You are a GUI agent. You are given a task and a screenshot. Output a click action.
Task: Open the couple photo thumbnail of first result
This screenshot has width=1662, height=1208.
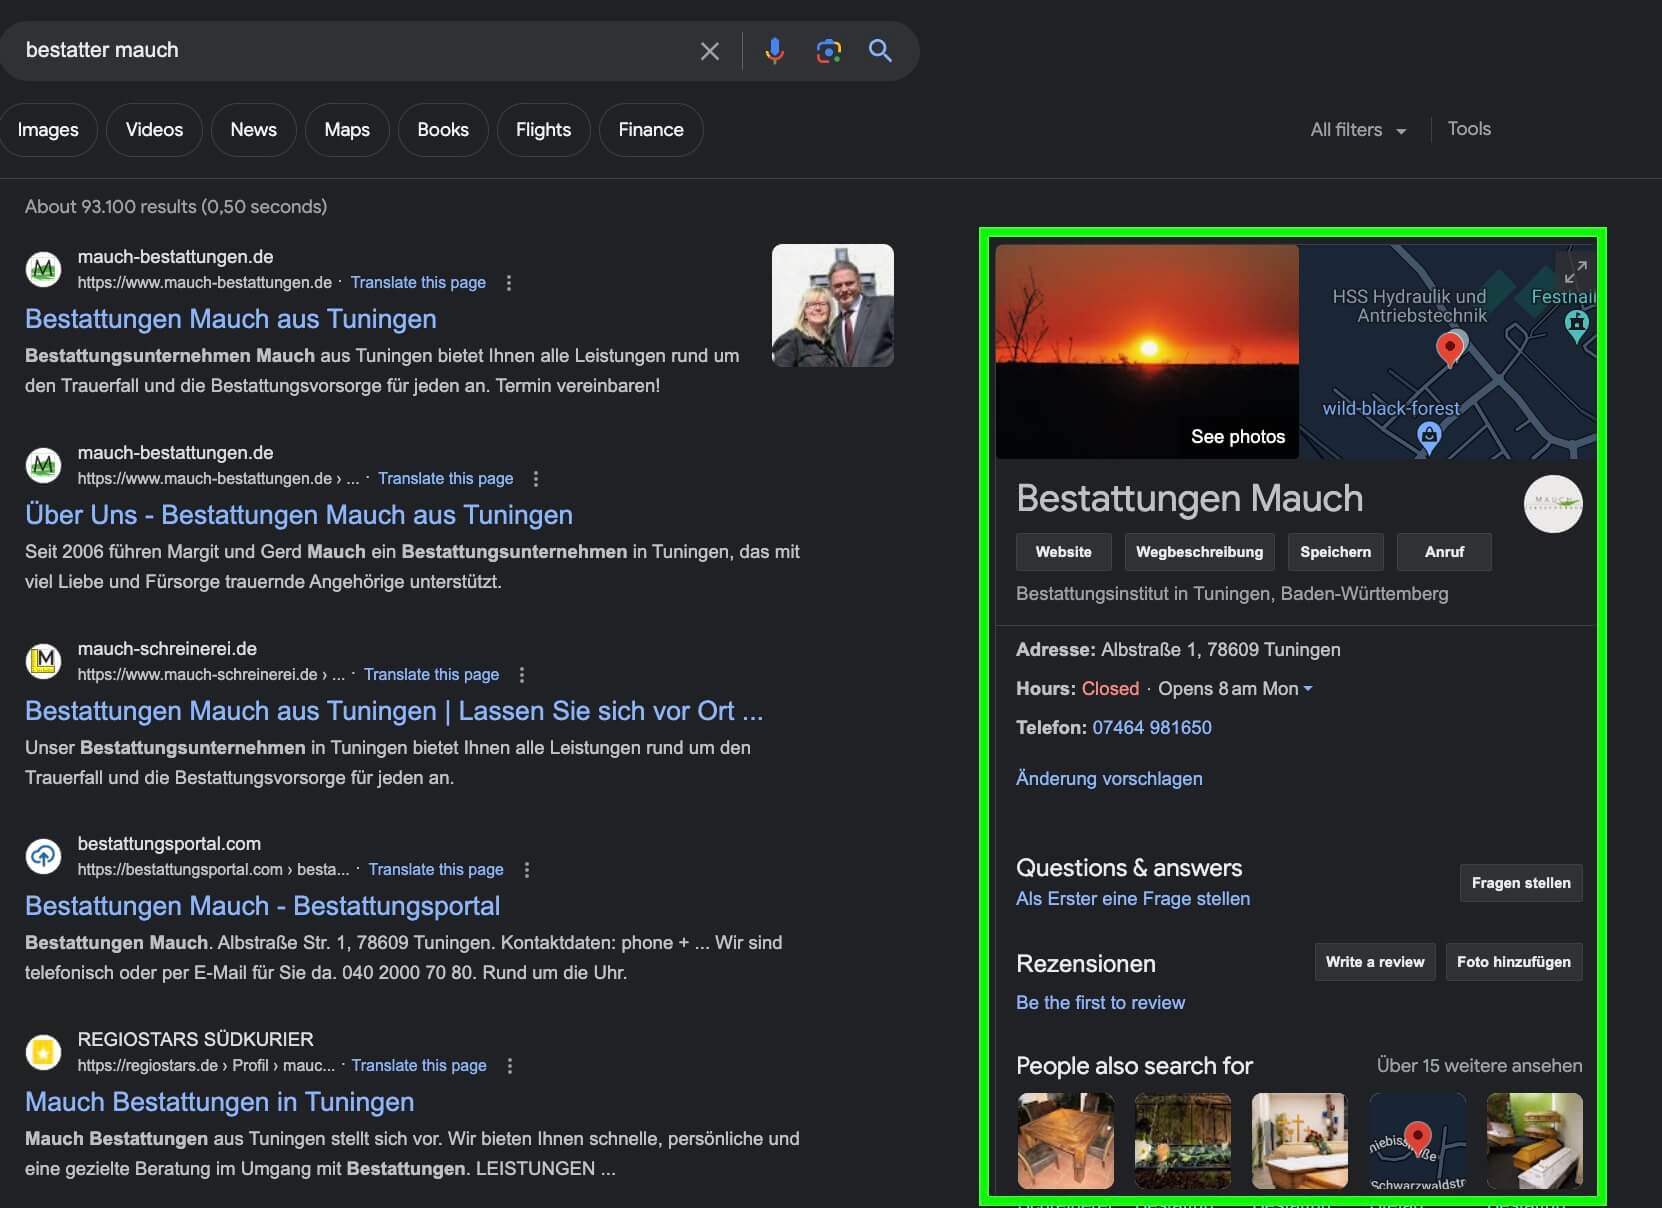tap(833, 306)
